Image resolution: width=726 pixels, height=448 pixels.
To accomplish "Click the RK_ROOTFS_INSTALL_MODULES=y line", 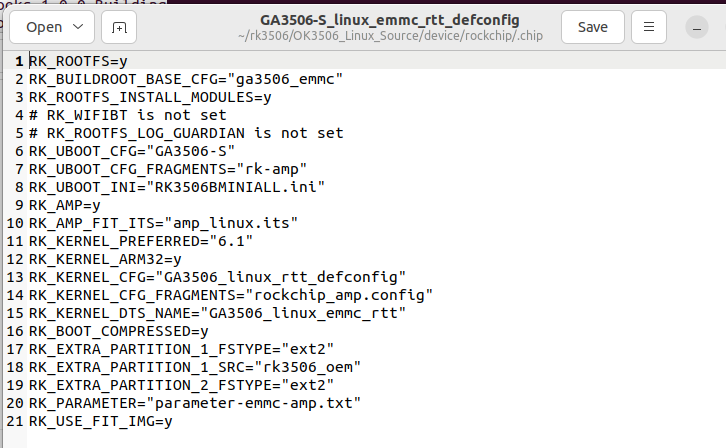I will coord(150,97).
